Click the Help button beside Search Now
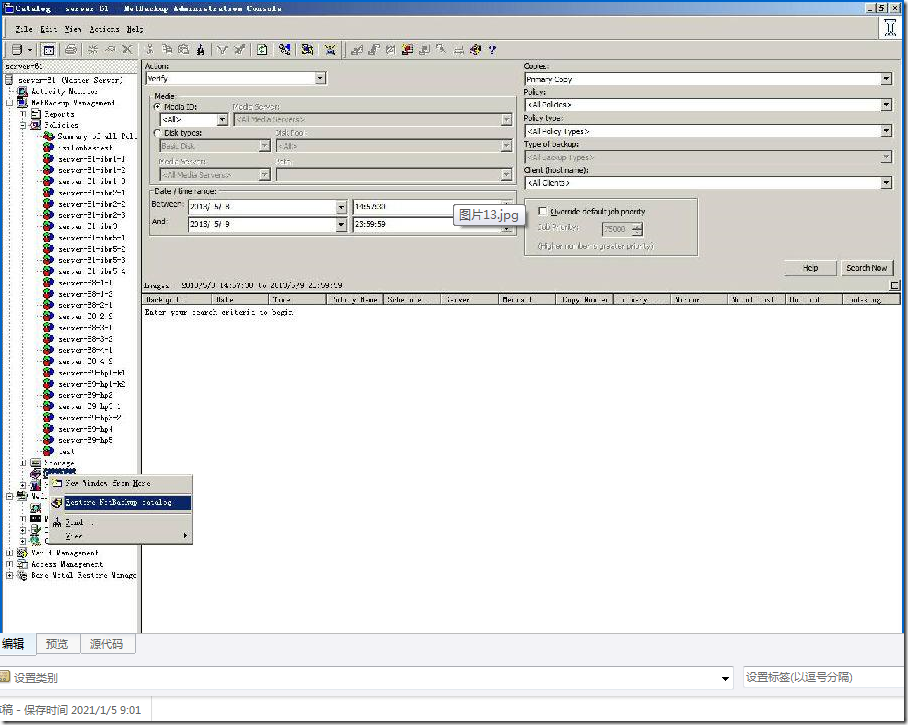Viewport: 908px width, 725px height. [x=811, y=268]
